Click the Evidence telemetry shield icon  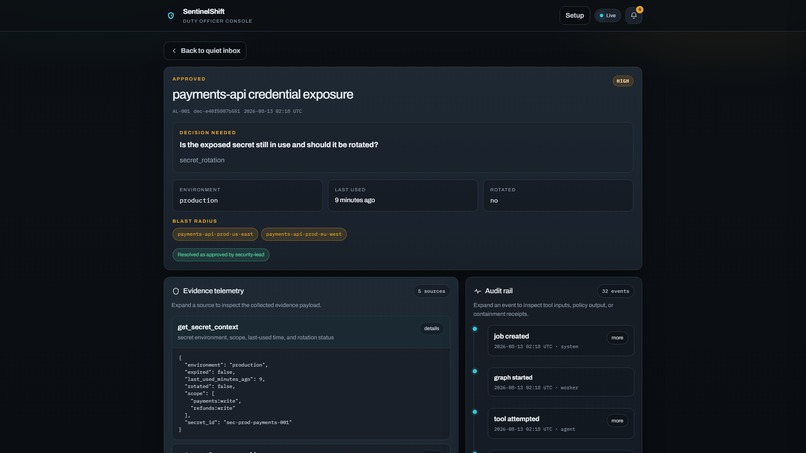click(x=176, y=291)
